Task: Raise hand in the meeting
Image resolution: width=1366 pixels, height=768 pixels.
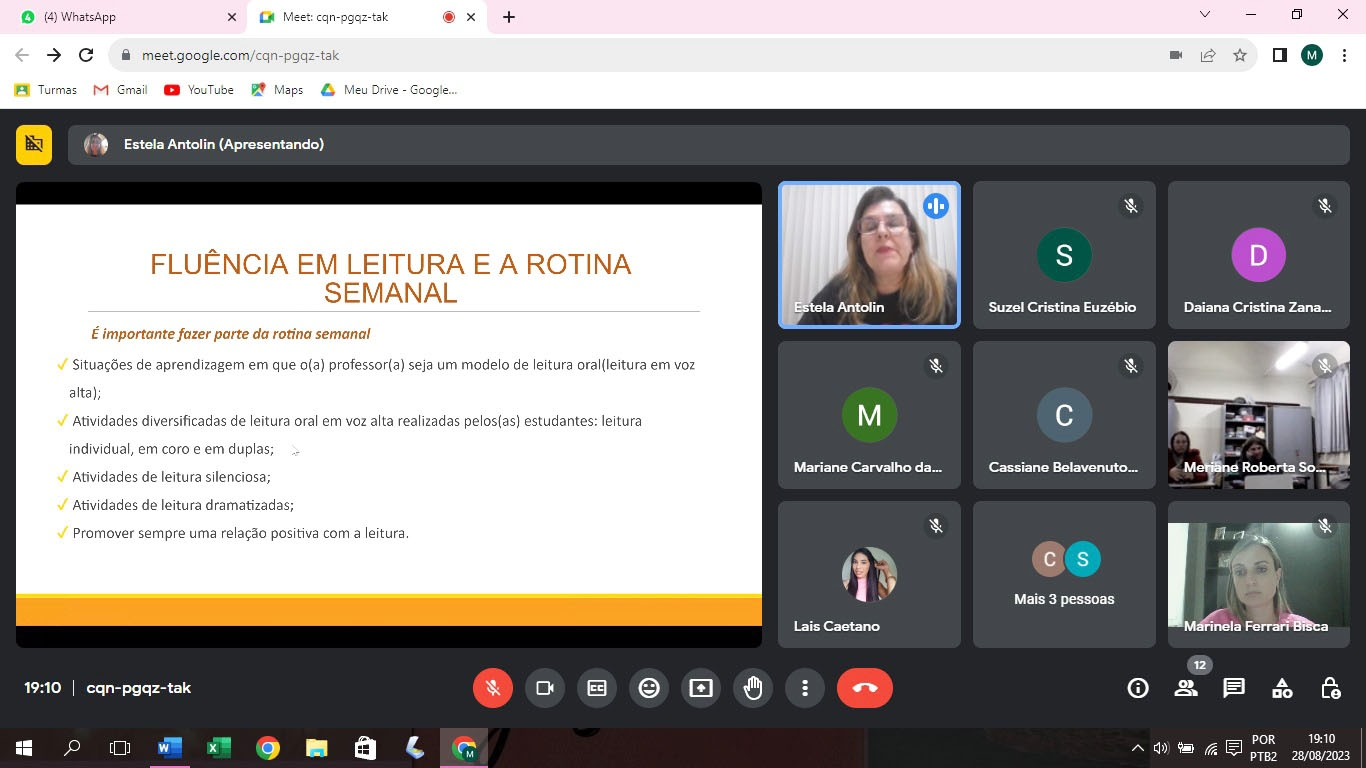Action: tap(753, 688)
